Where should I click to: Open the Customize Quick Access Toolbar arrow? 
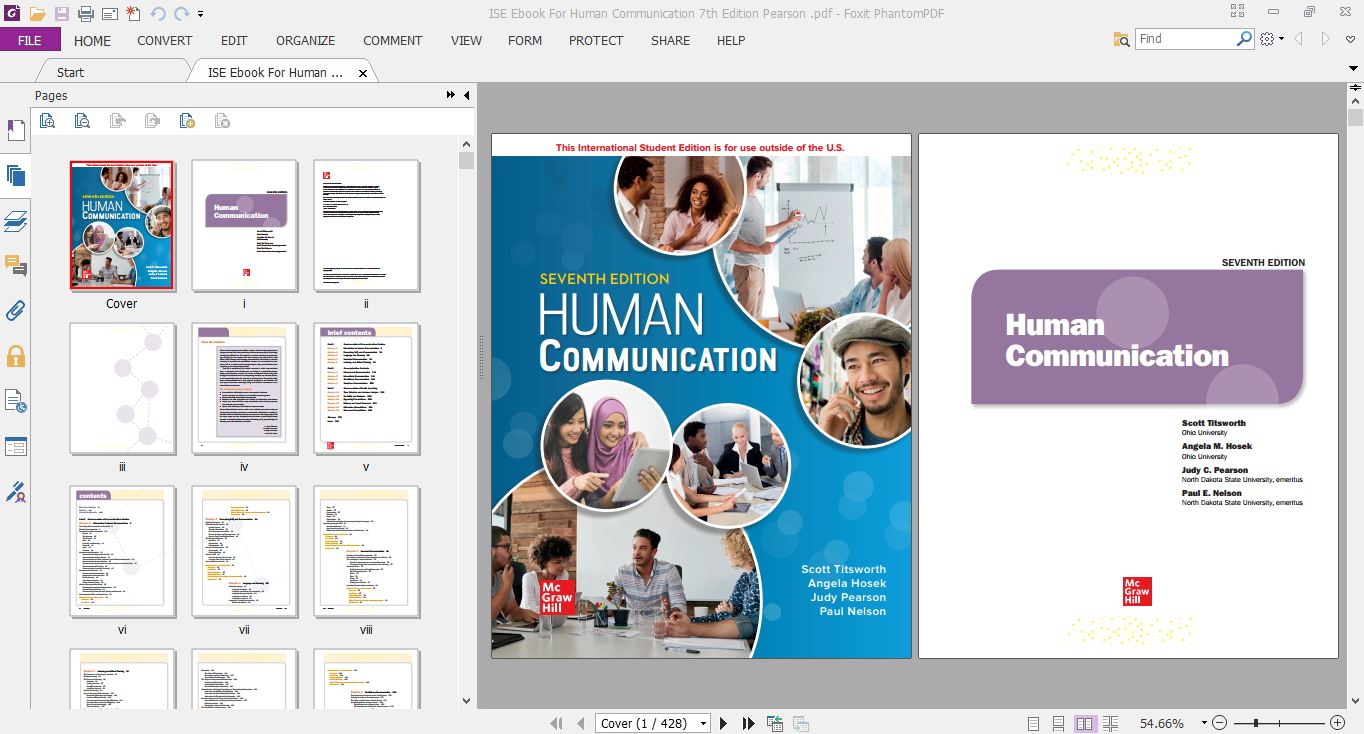pos(201,14)
